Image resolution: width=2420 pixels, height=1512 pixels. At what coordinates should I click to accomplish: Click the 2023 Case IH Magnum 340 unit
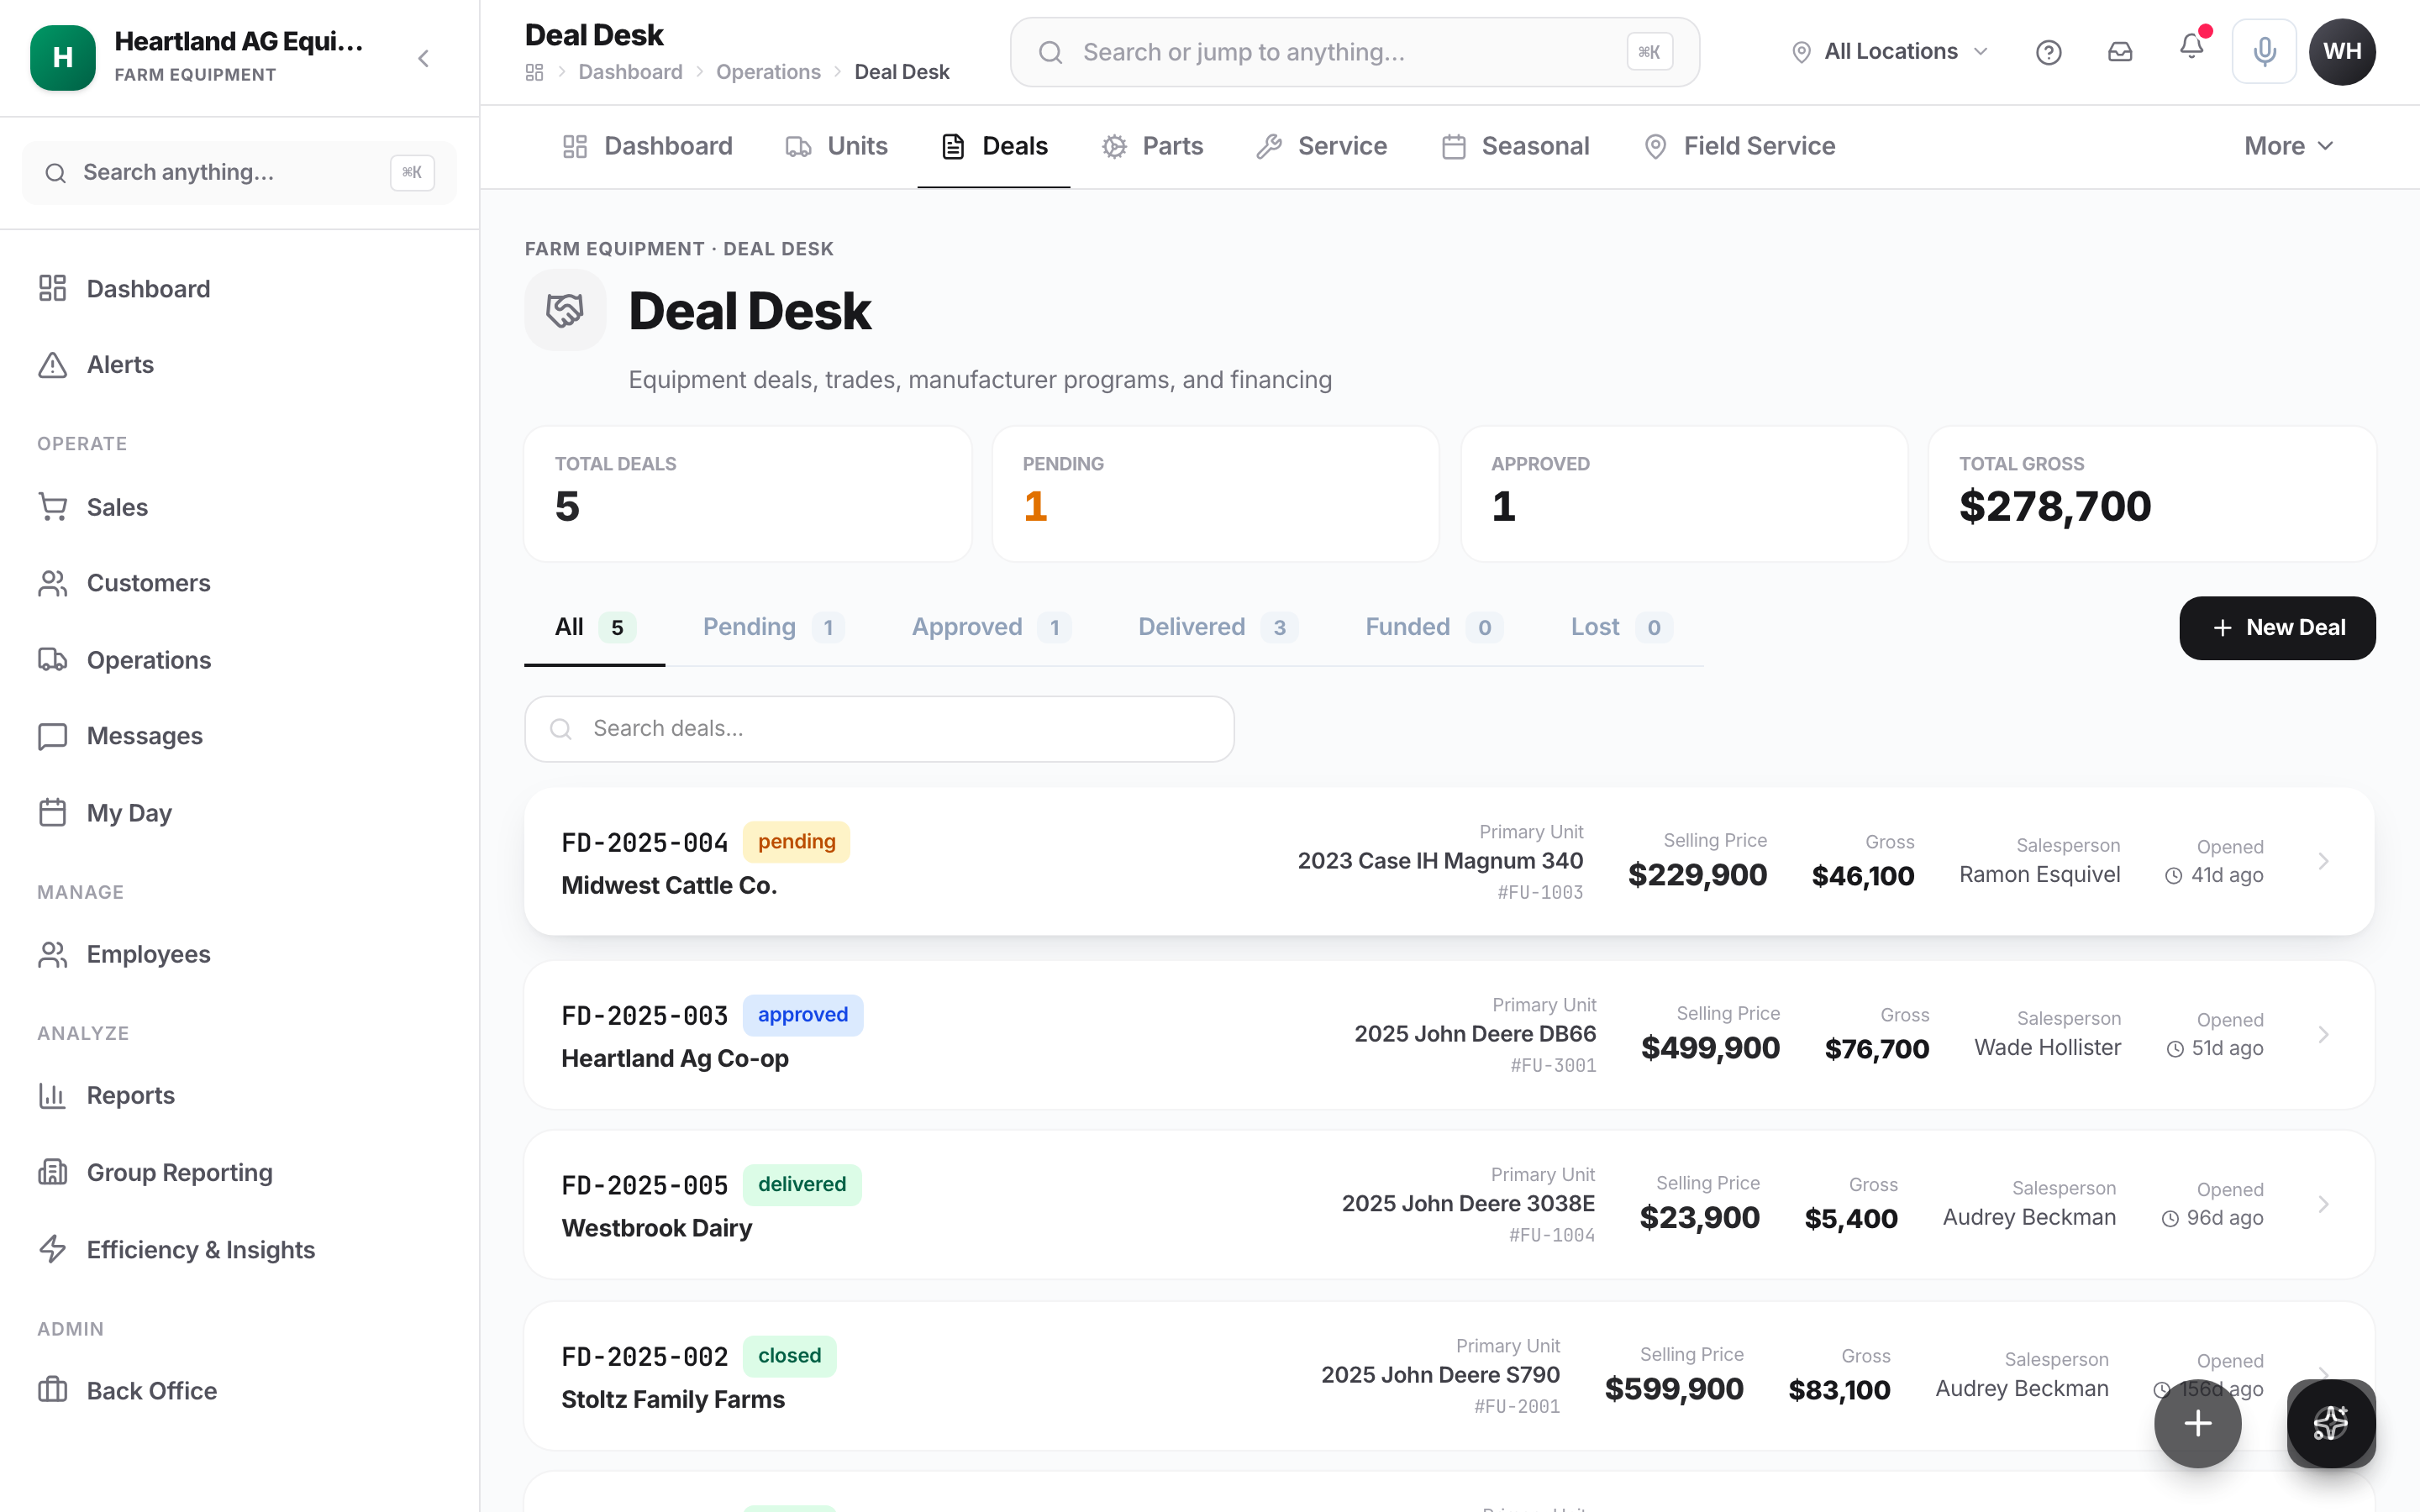(x=1440, y=861)
